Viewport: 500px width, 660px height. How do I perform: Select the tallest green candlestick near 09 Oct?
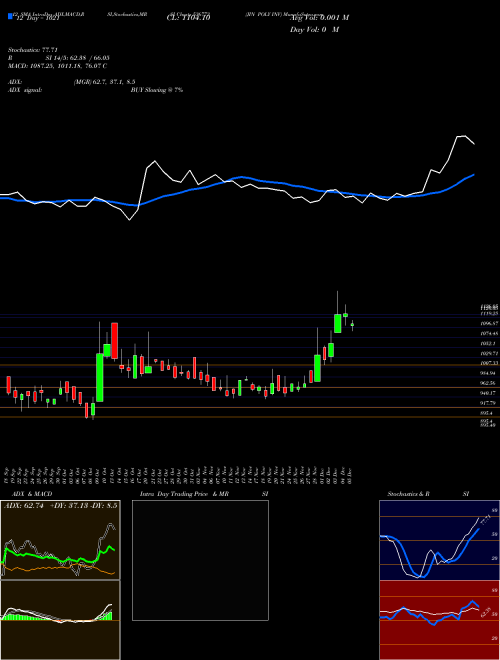tap(100, 378)
